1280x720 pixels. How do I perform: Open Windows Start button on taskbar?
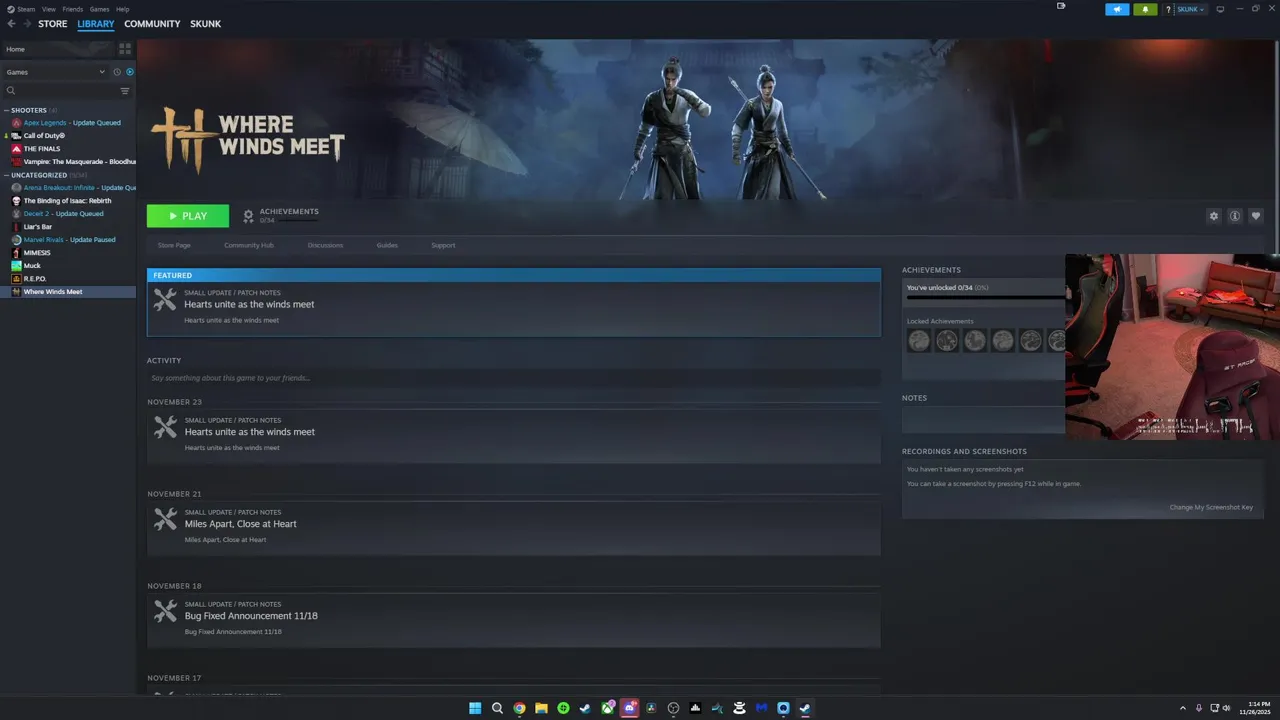coord(475,708)
